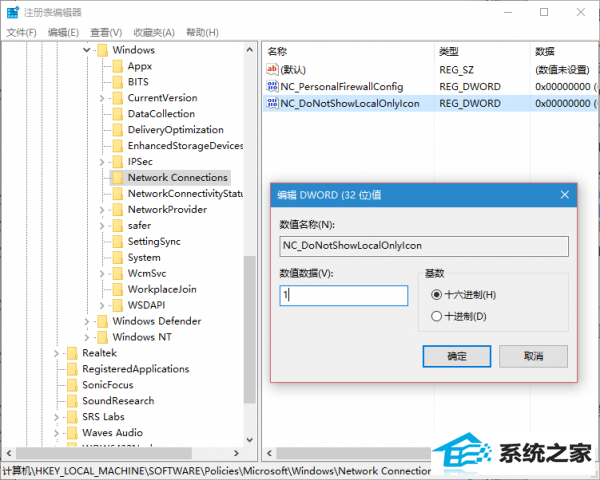Viewport: 600px width, 480px height.
Task: Expand the safer tree node
Action: click(102, 226)
